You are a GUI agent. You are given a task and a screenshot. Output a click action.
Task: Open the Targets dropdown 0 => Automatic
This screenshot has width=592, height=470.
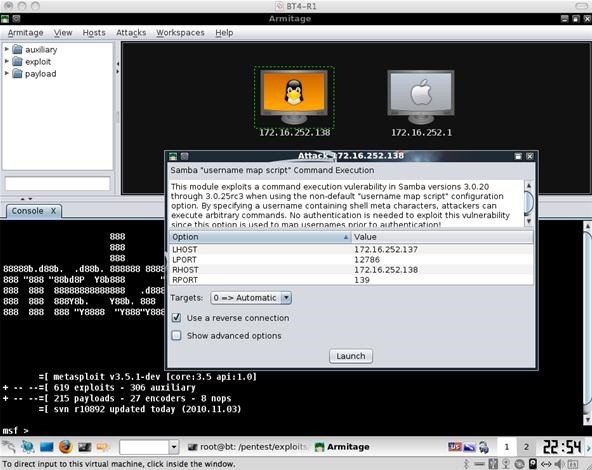[x=251, y=298]
